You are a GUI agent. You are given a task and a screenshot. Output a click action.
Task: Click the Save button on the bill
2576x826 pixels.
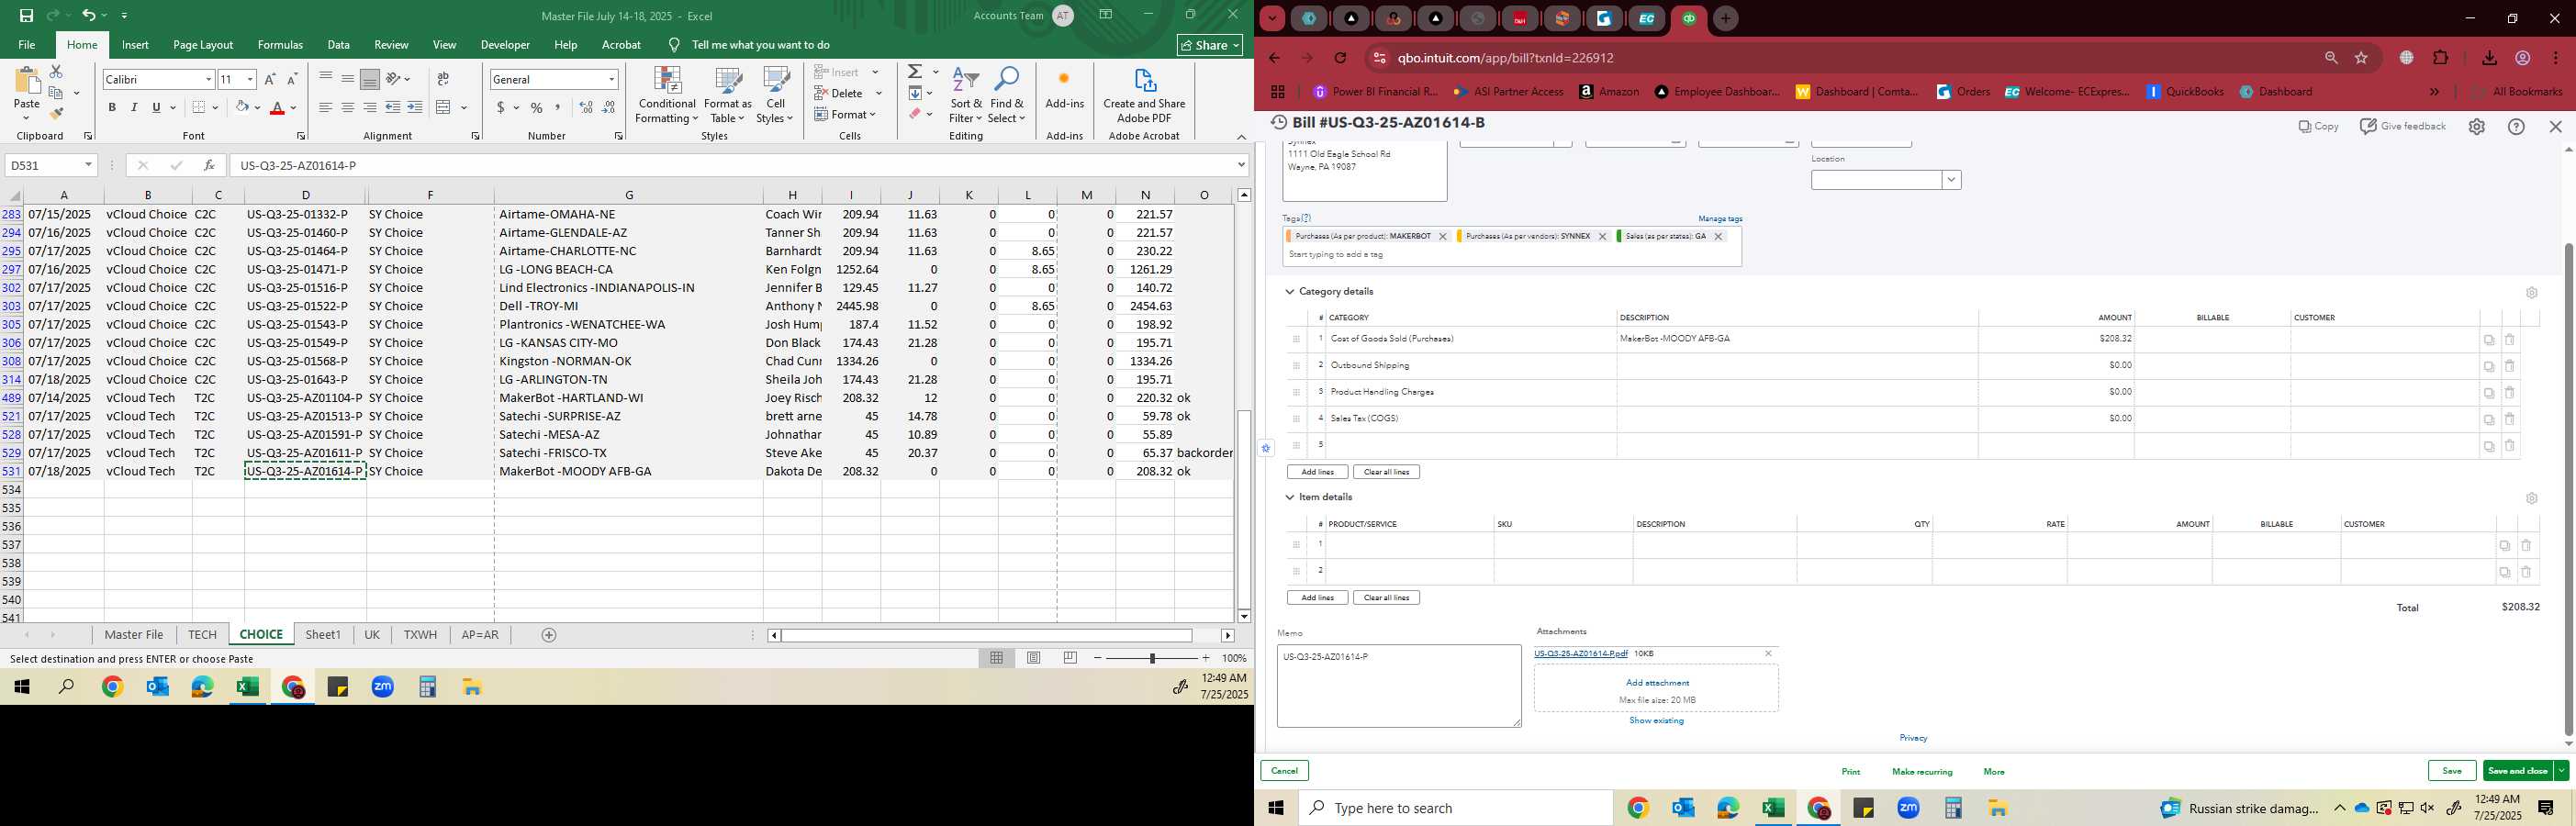[2452, 771]
